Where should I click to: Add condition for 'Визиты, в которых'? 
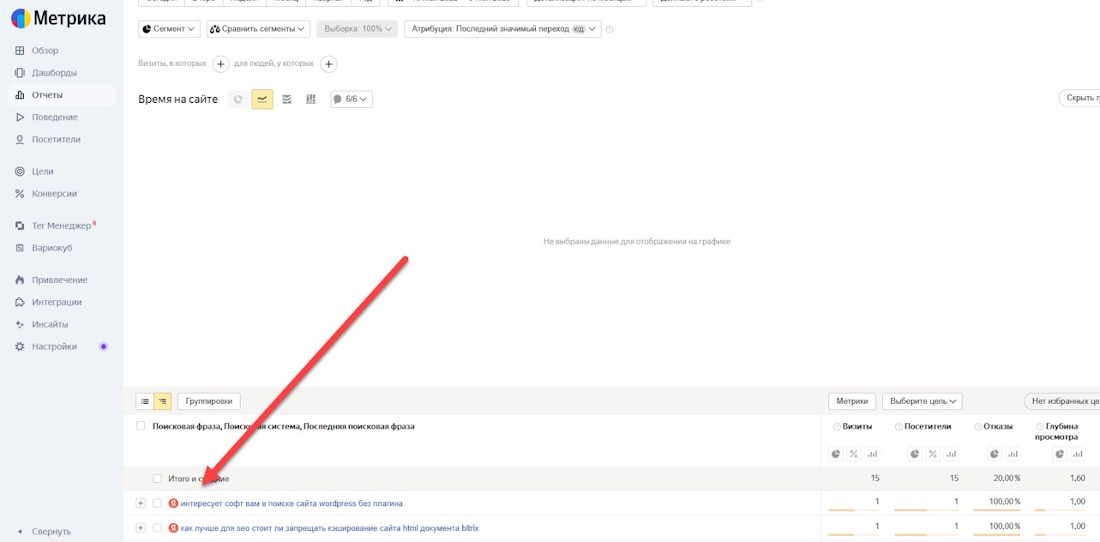[221, 64]
